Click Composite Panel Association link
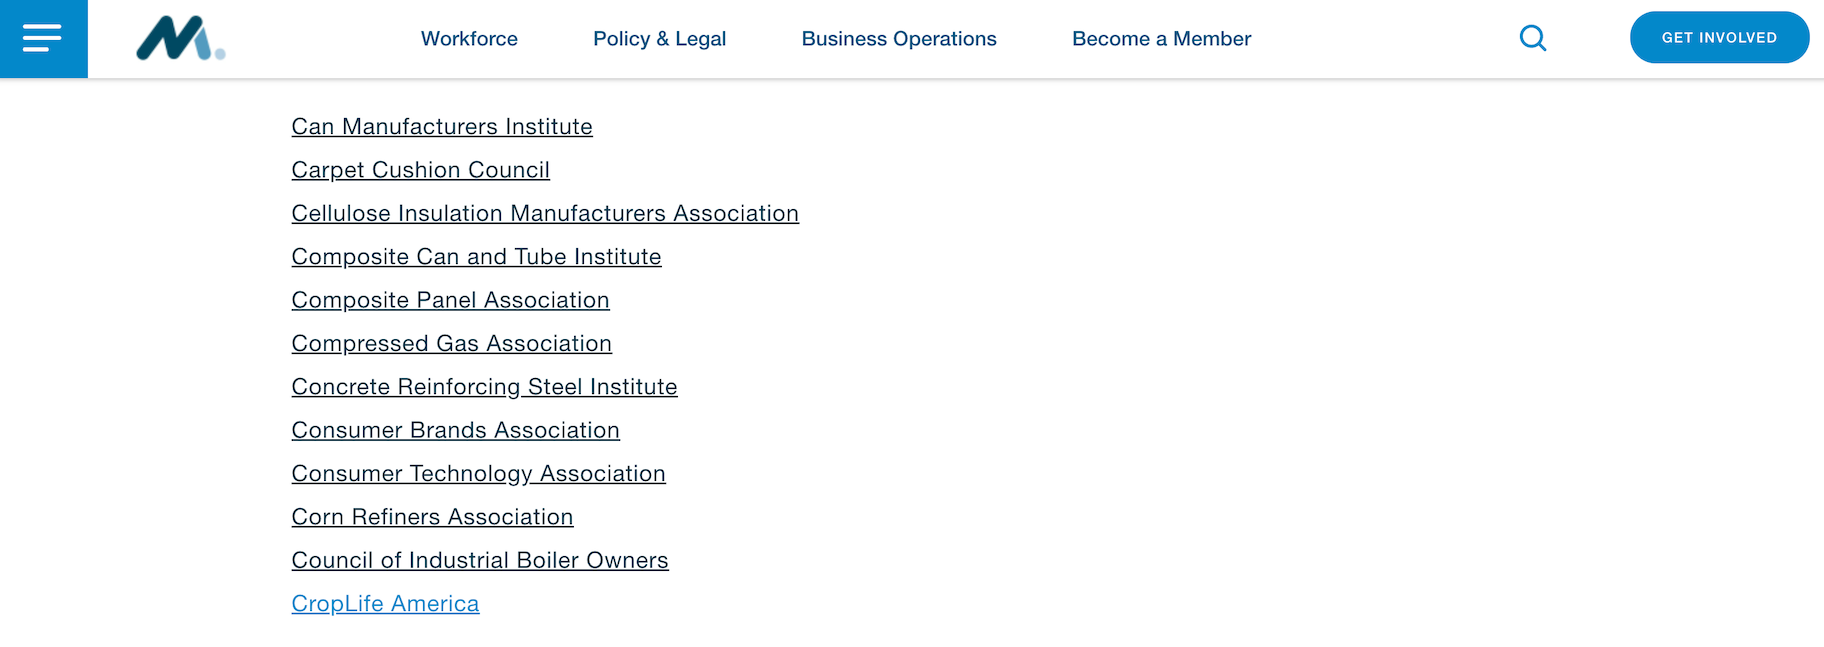Viewport: 1824px width, 647px height. tap(450, 300)
